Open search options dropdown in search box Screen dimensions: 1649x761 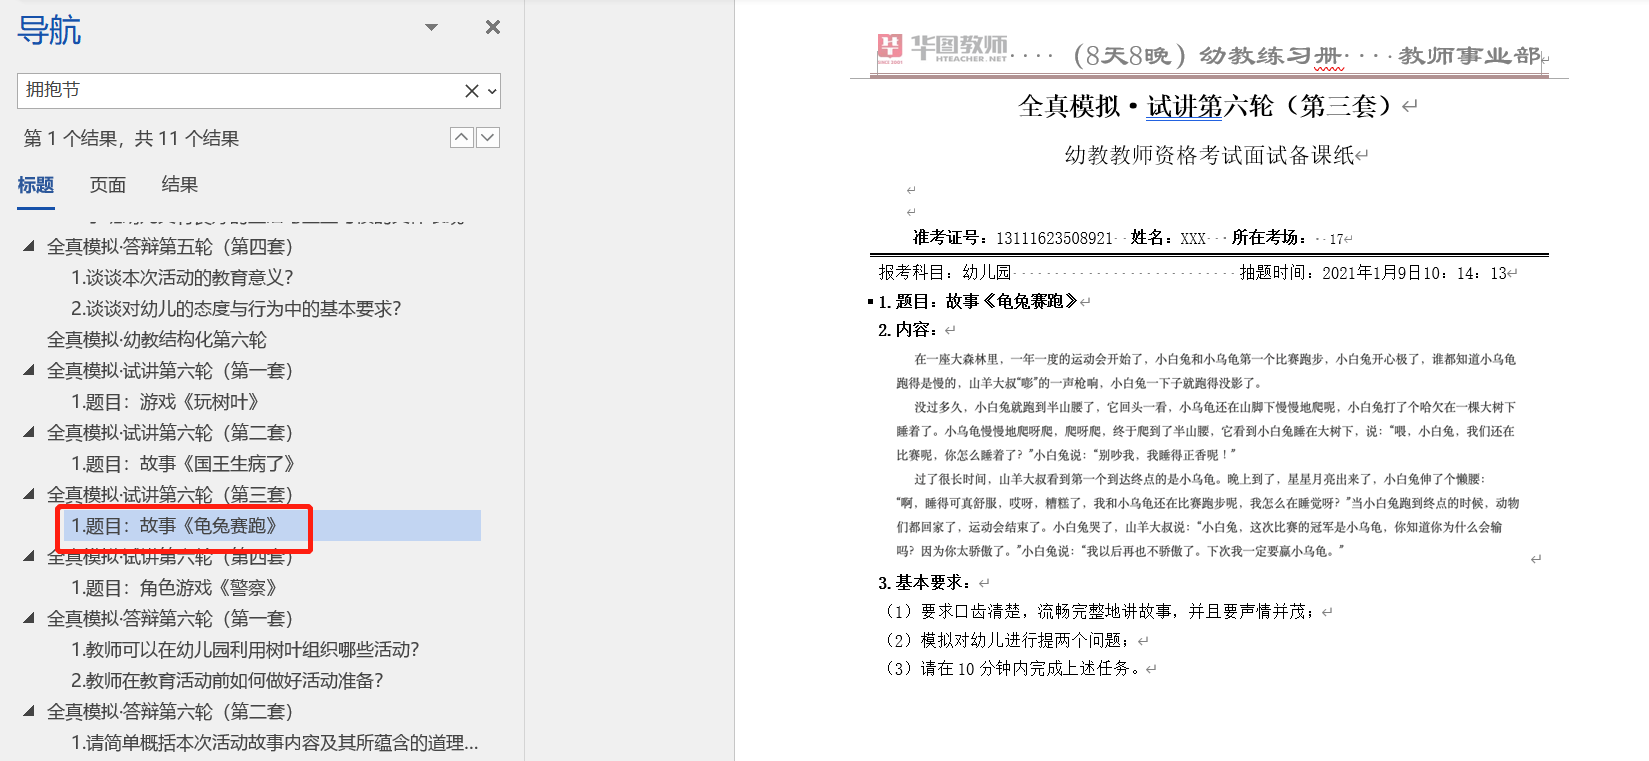point(492,91)
